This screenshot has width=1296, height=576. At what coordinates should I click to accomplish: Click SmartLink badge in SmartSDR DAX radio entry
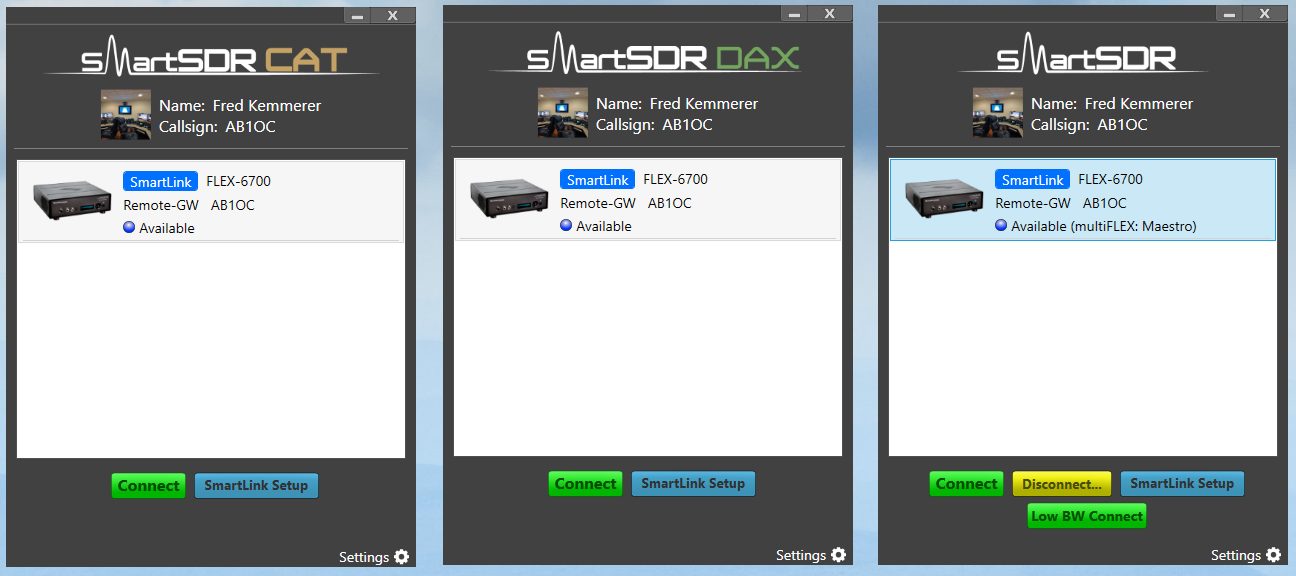pos(597,180)
